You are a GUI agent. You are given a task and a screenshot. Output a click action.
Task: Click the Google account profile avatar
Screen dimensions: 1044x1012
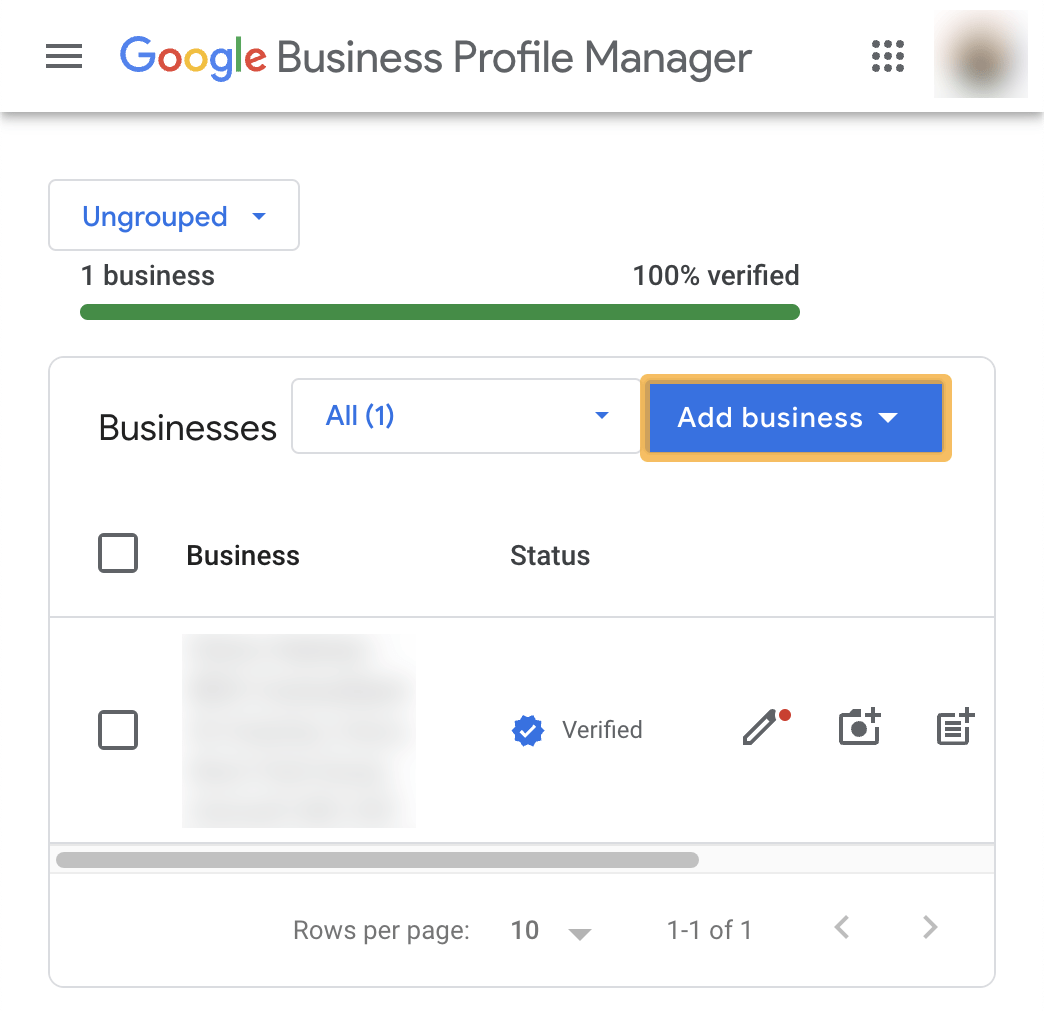click(x=980, y=54)
